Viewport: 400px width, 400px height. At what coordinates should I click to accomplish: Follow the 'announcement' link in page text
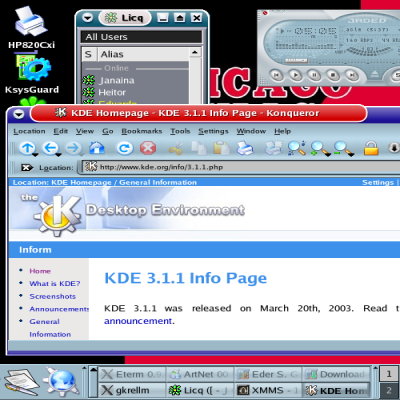pyautogui.click(x=138, y=321)
